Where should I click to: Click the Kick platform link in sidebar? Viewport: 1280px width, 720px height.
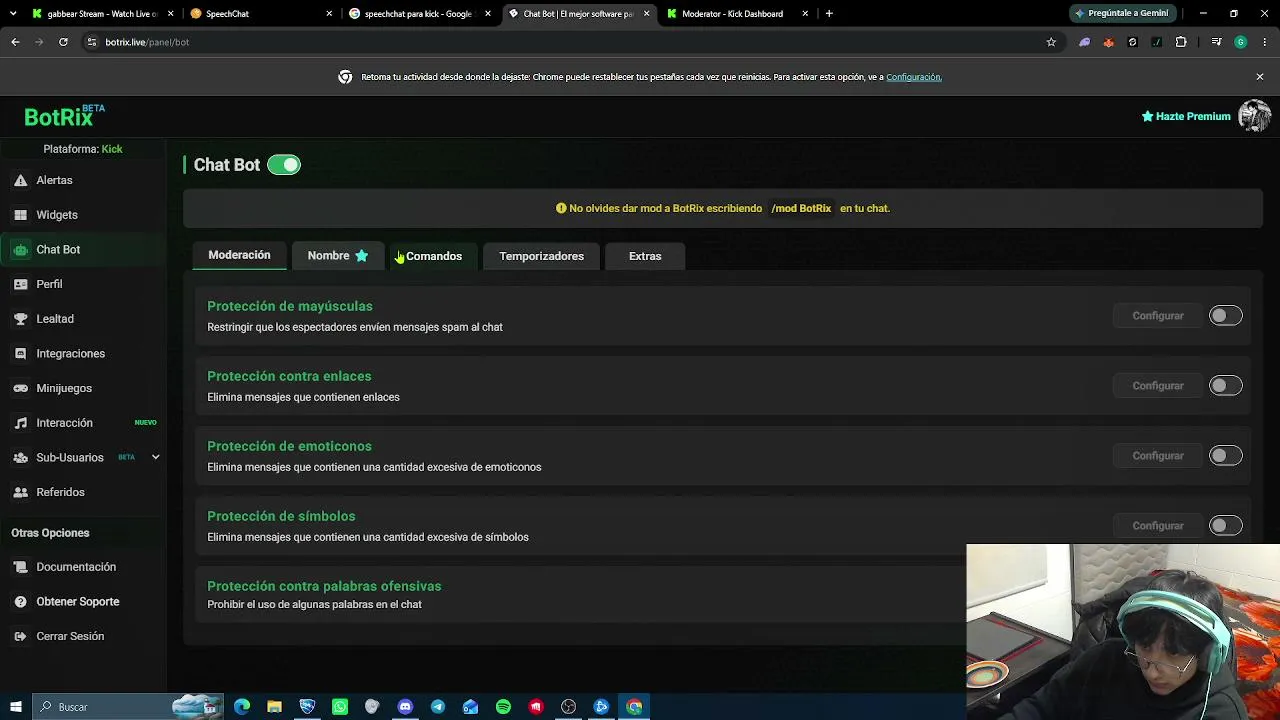[x=112, y=149]
